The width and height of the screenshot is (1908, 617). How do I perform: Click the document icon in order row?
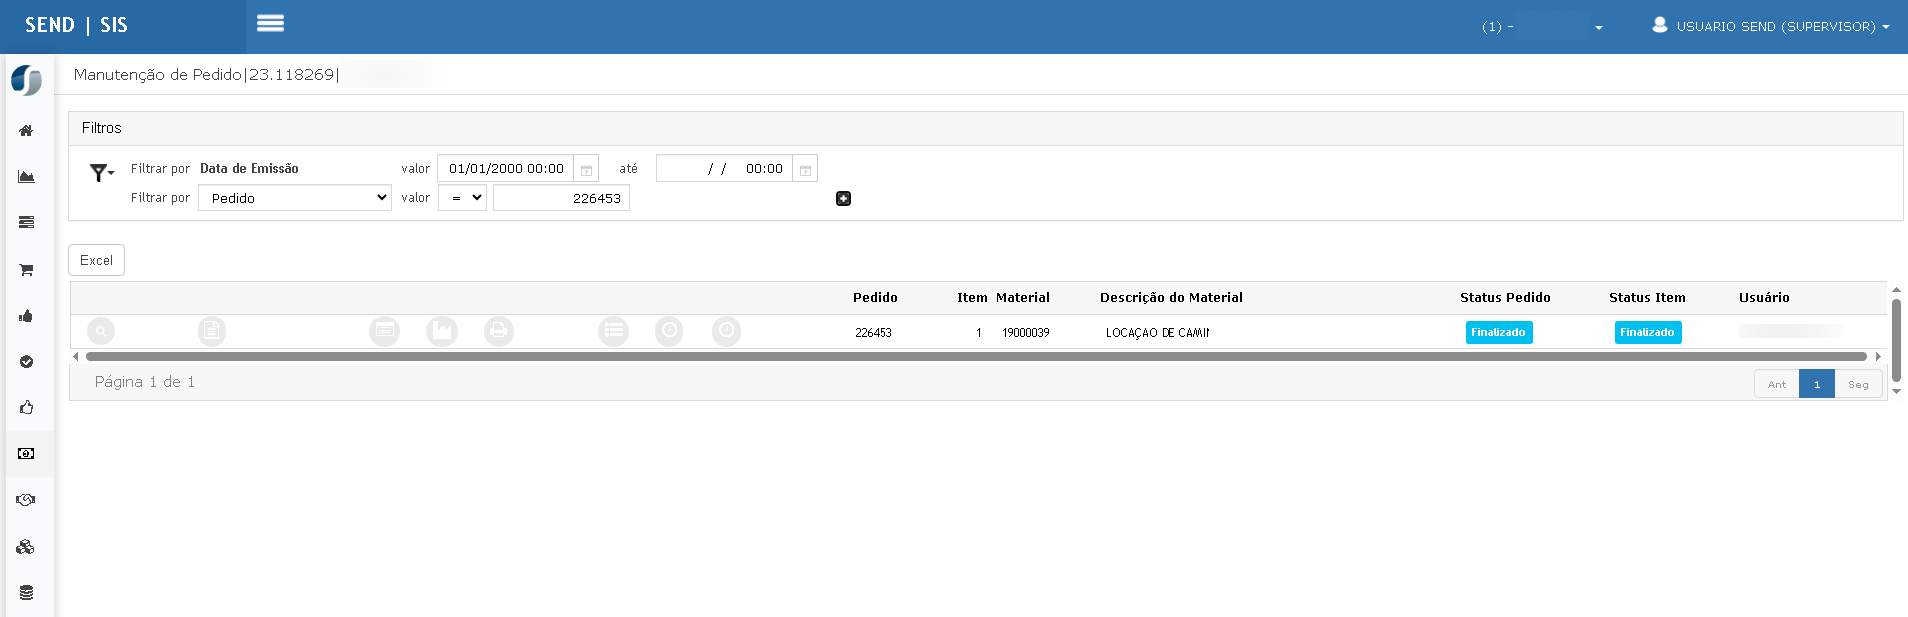[x=211, y=331]
